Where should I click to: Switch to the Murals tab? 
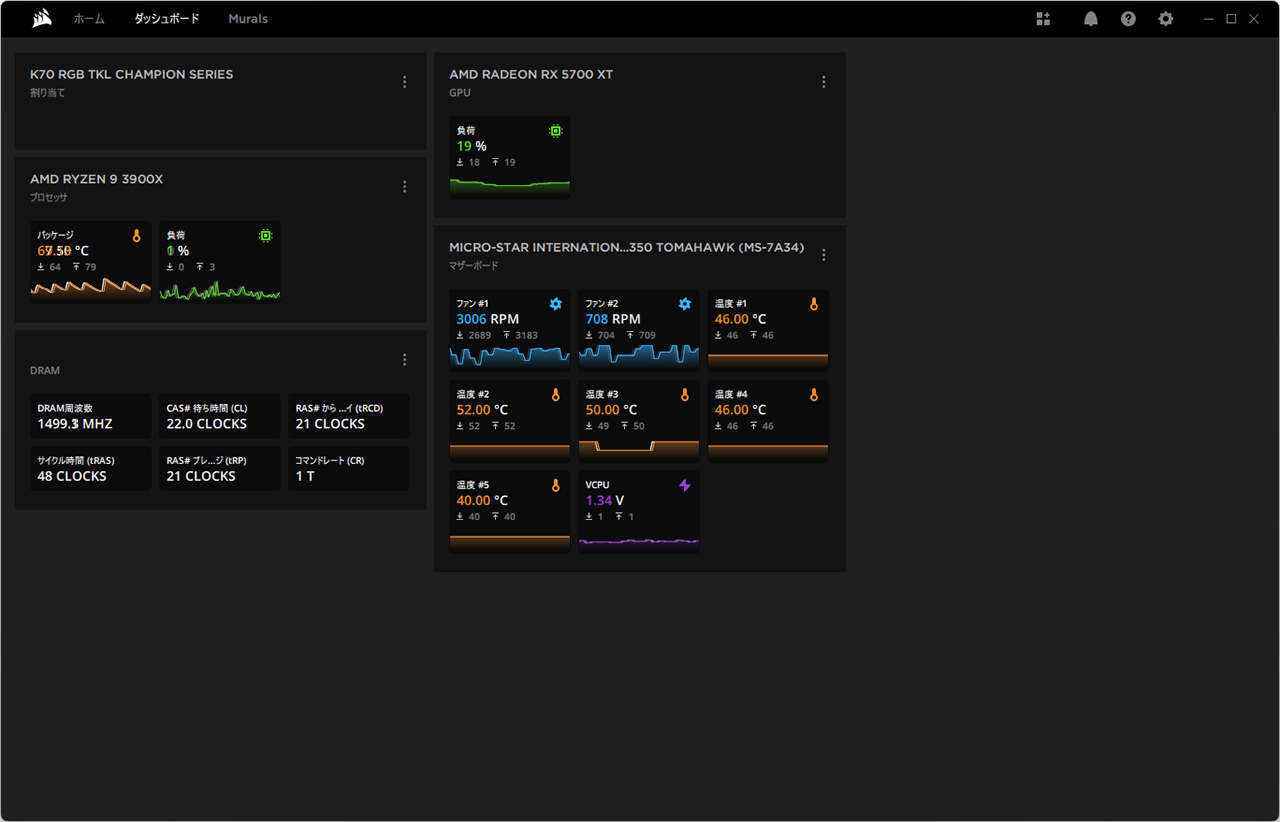248,19
